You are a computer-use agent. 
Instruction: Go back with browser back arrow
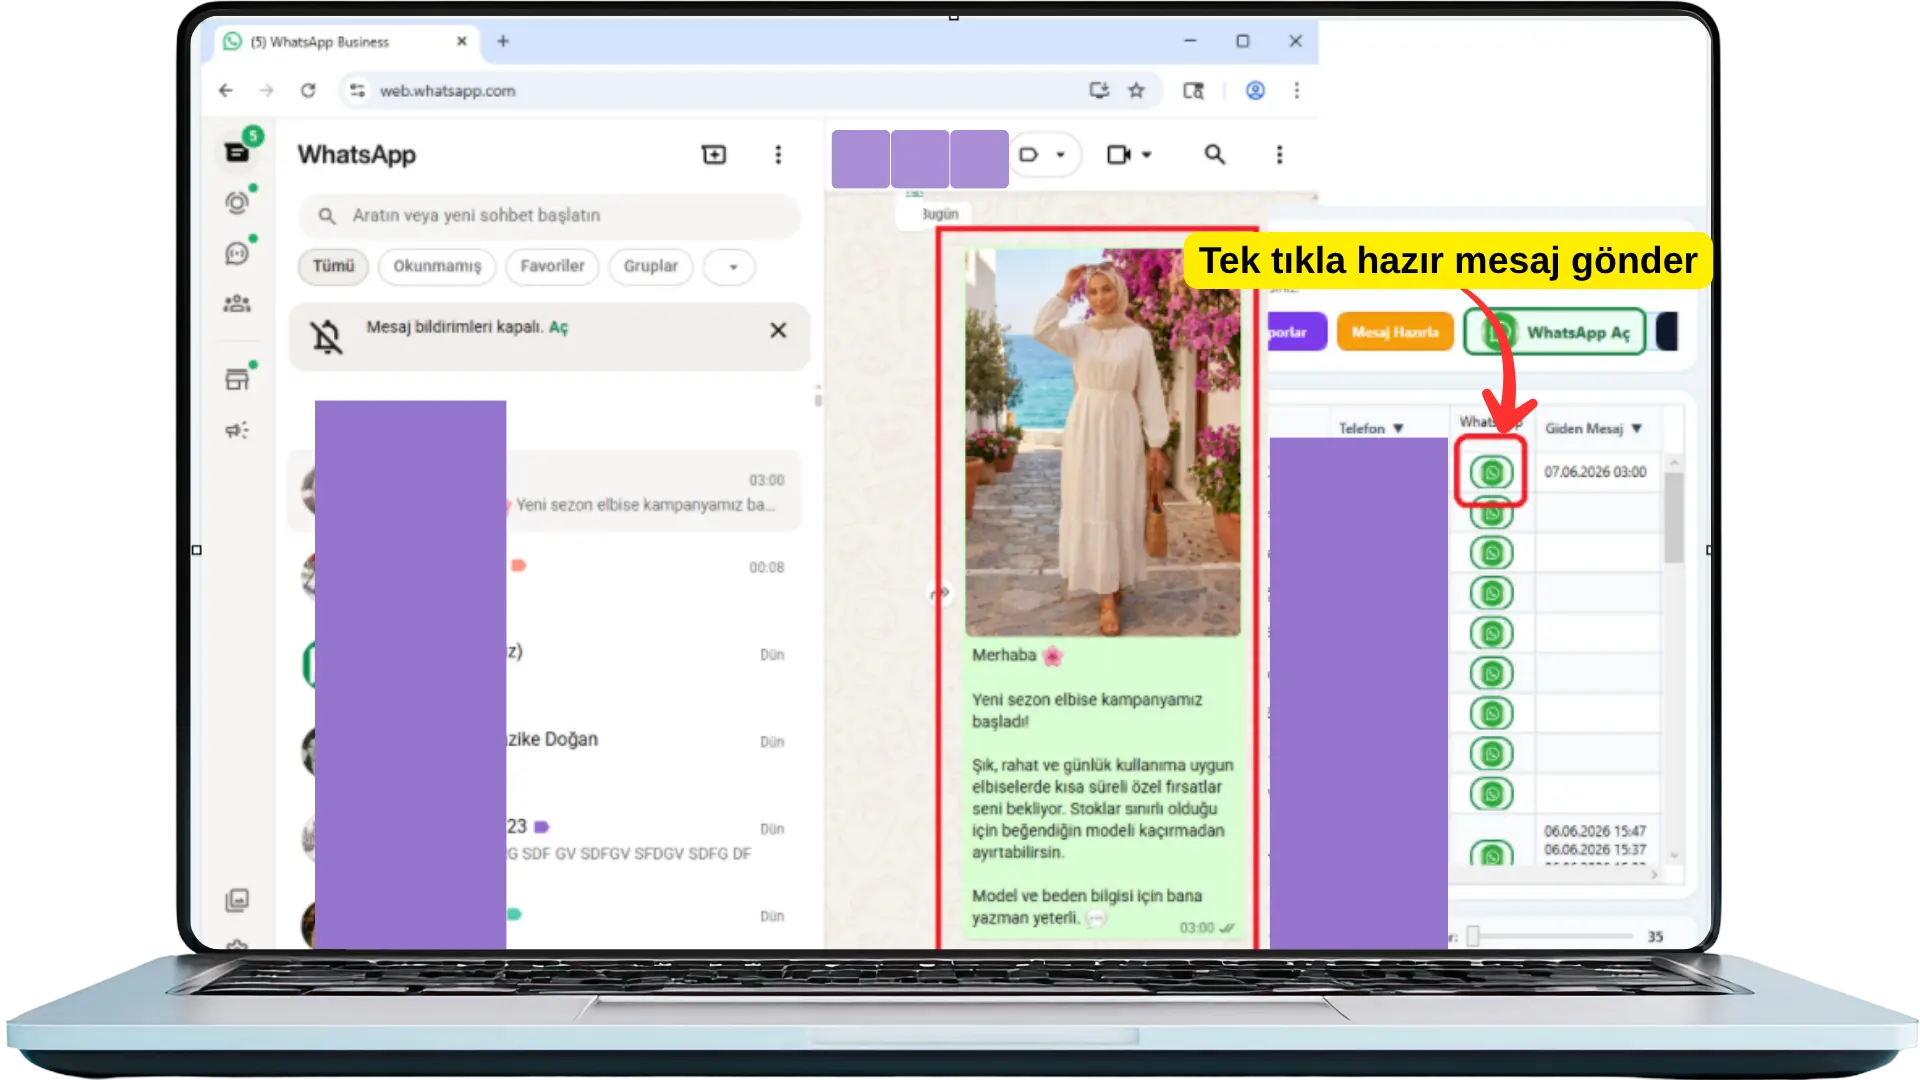coord(226,90)
